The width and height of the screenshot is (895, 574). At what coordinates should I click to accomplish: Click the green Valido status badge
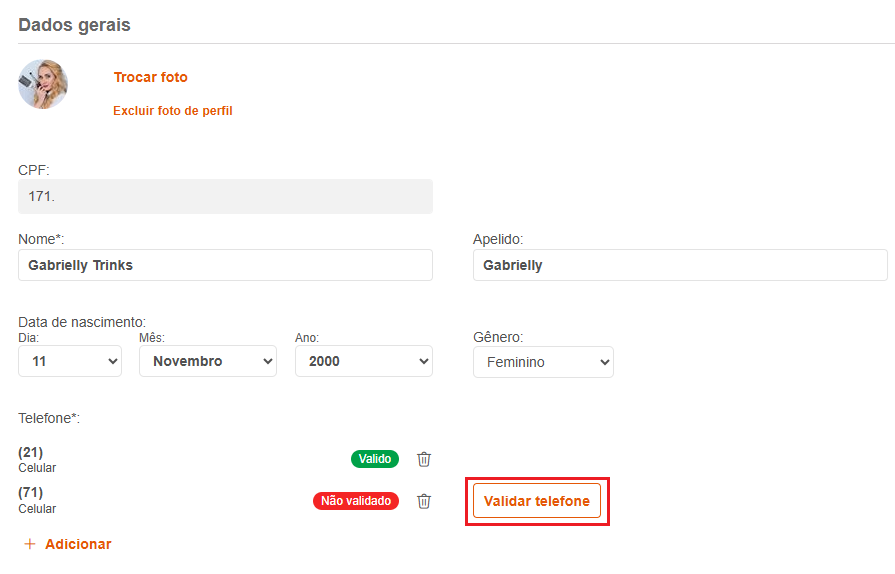pos(375,459)
